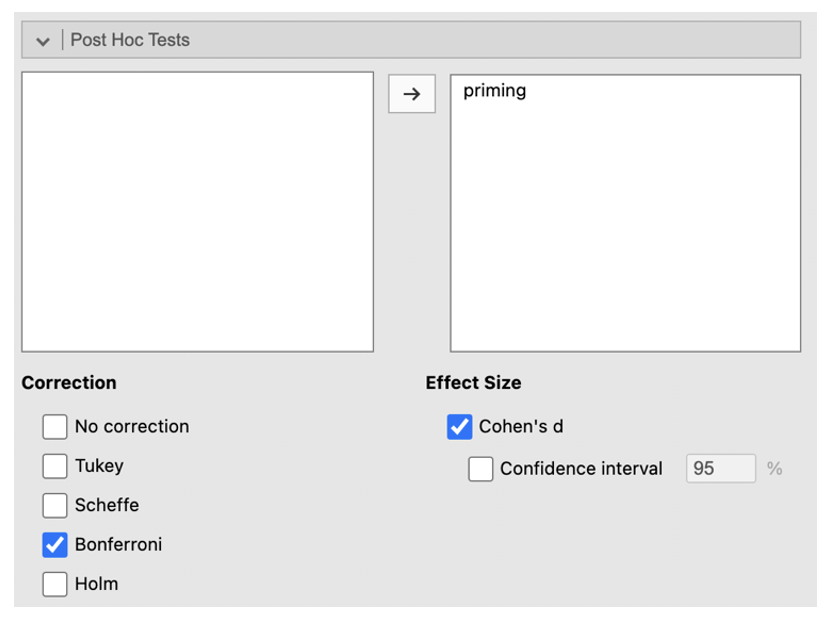This screenshot has width=830, height=624.
Task: Tick the Holm correction checkbox
Action: tap(55, 584)
